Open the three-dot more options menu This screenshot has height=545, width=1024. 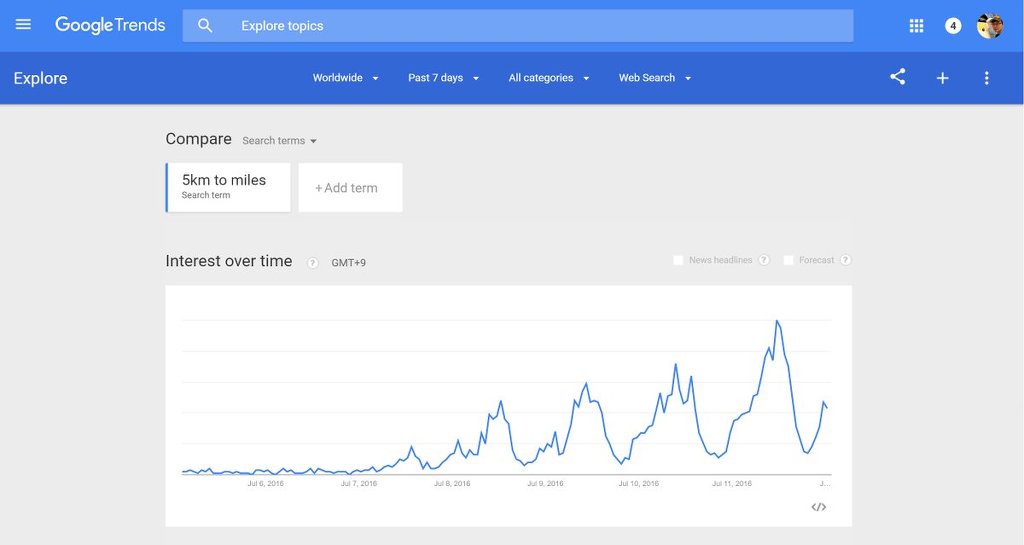(x=987, y=78)
